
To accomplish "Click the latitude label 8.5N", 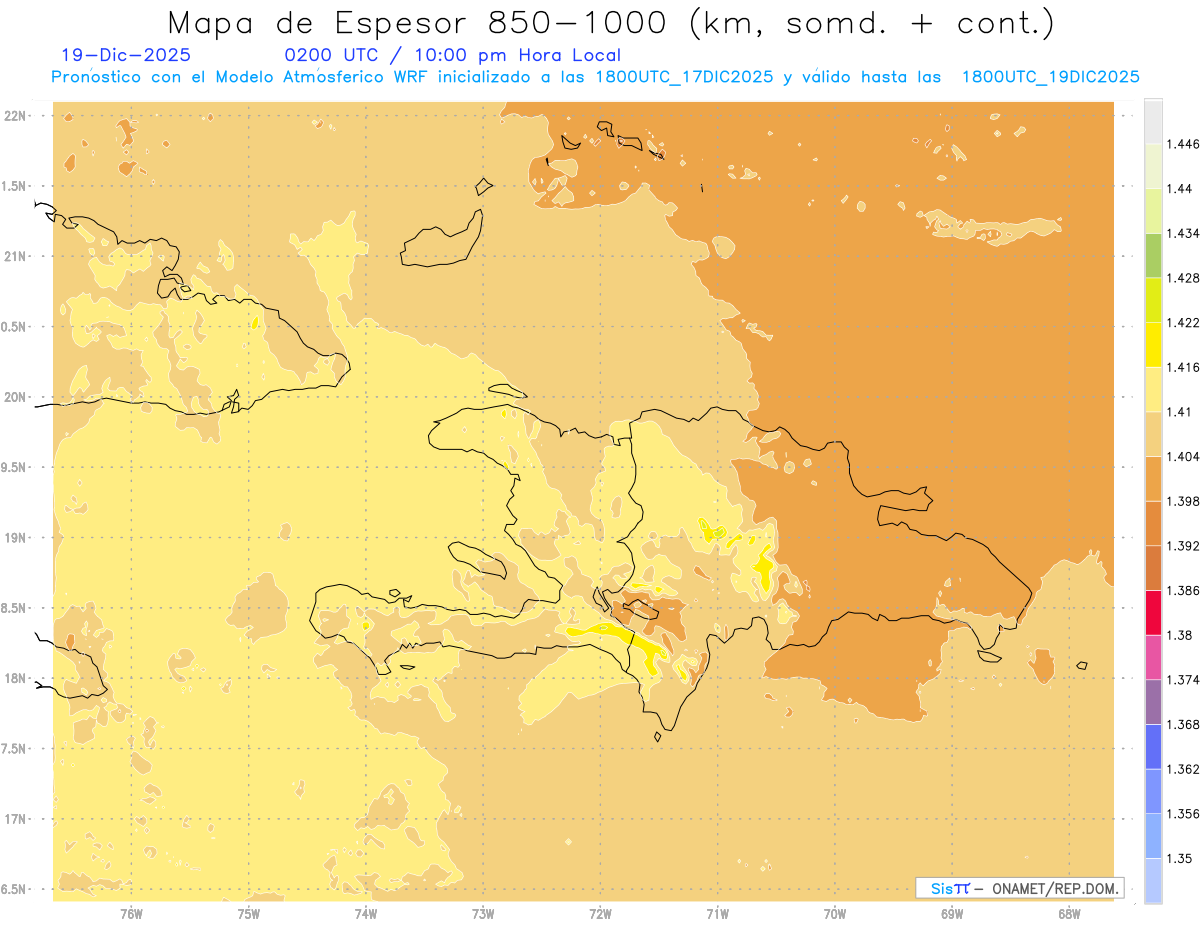I will 15,608.
